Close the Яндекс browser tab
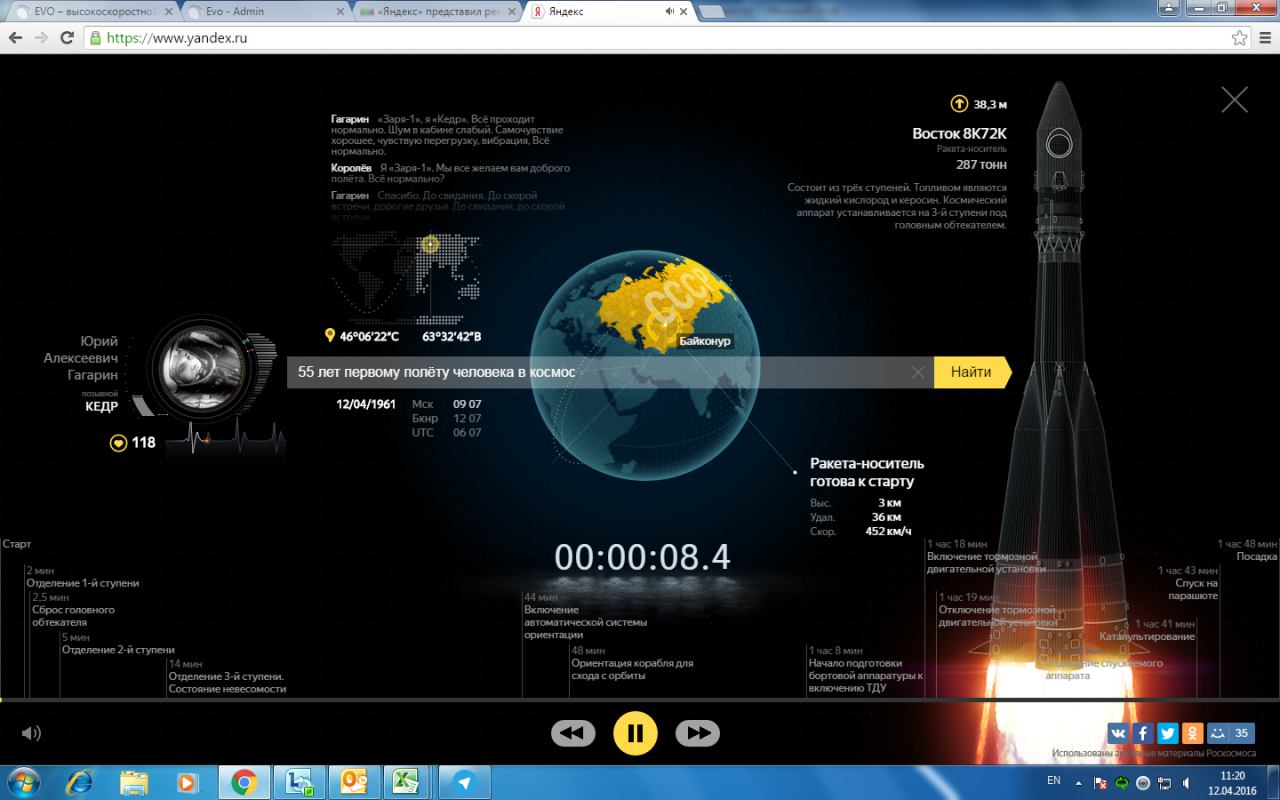1280x800 pixels. pos(683,11)
